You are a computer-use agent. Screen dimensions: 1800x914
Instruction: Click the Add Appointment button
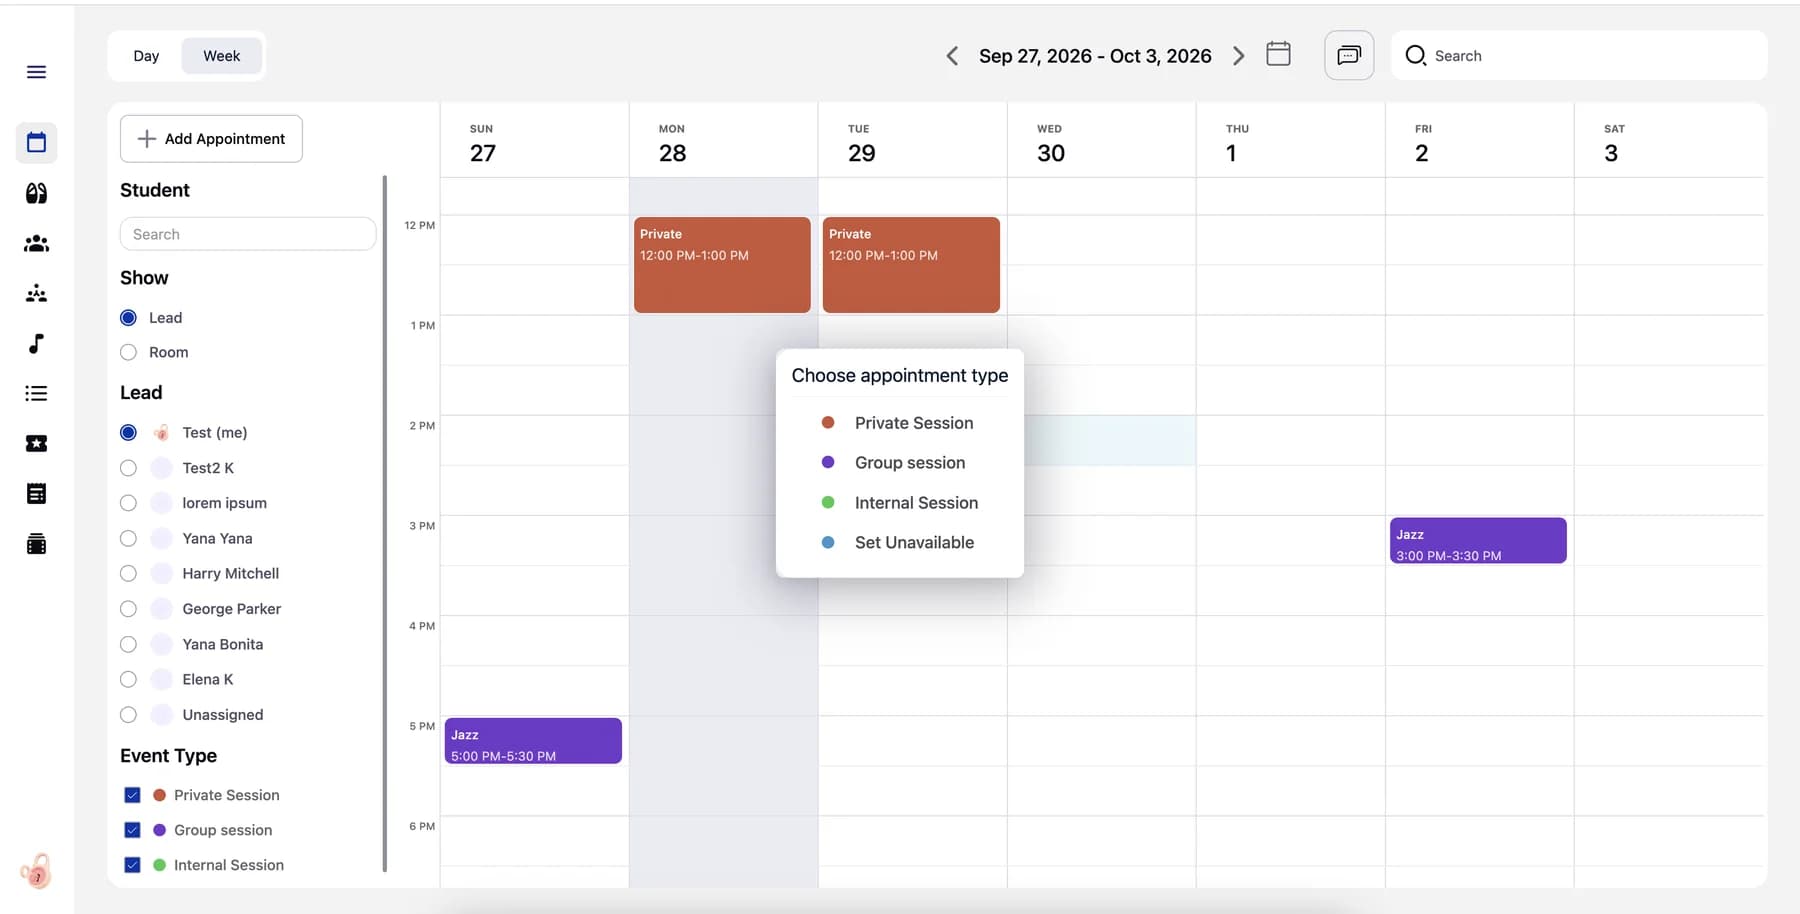tap(211, 139)
